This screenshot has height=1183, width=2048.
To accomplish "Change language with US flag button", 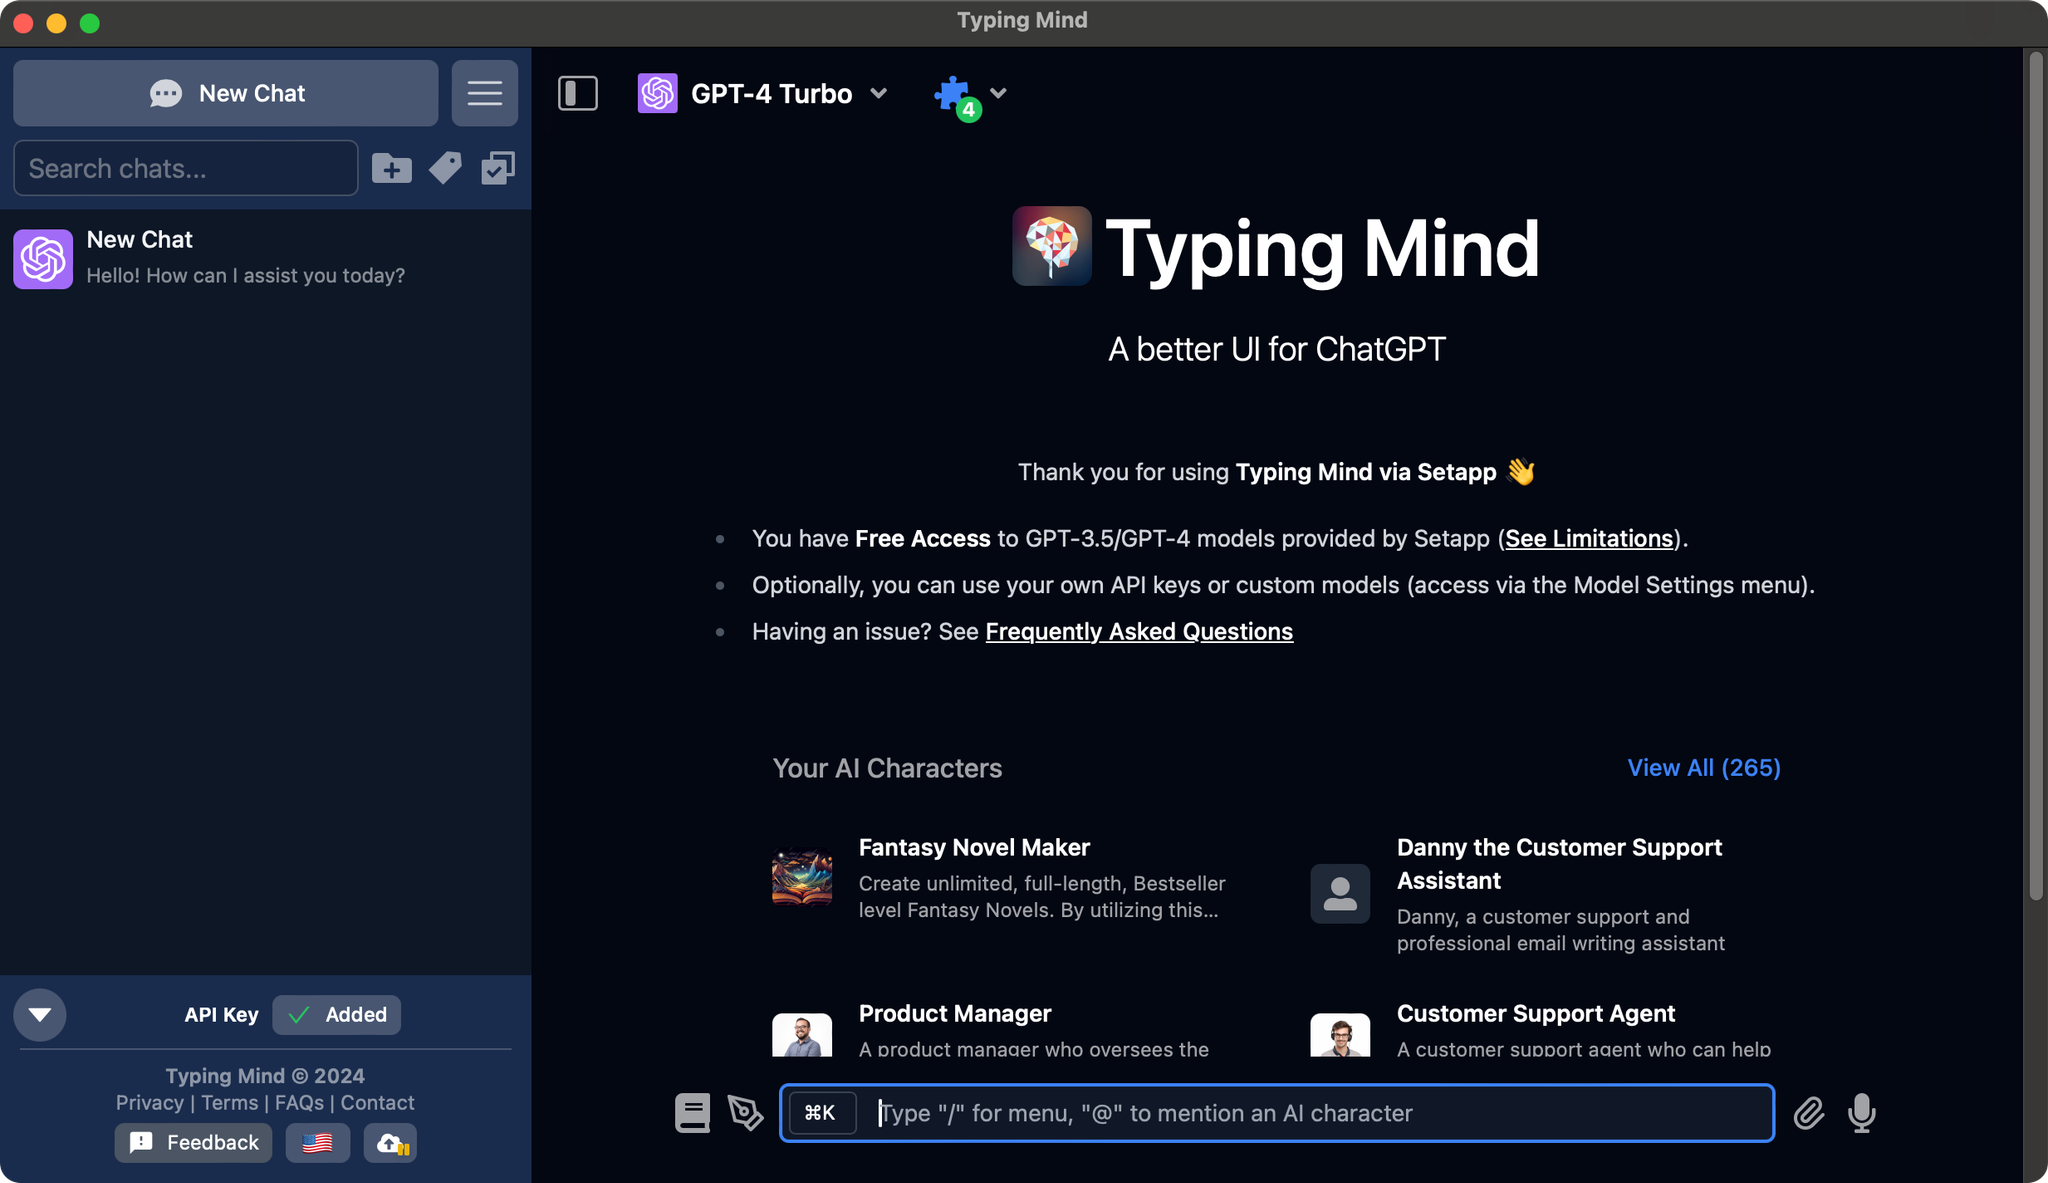I will (317, 1142).
